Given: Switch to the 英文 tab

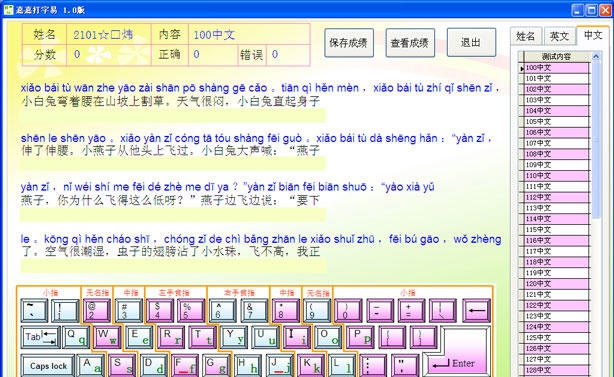Looking at the screenshot, I should point(559,36).
